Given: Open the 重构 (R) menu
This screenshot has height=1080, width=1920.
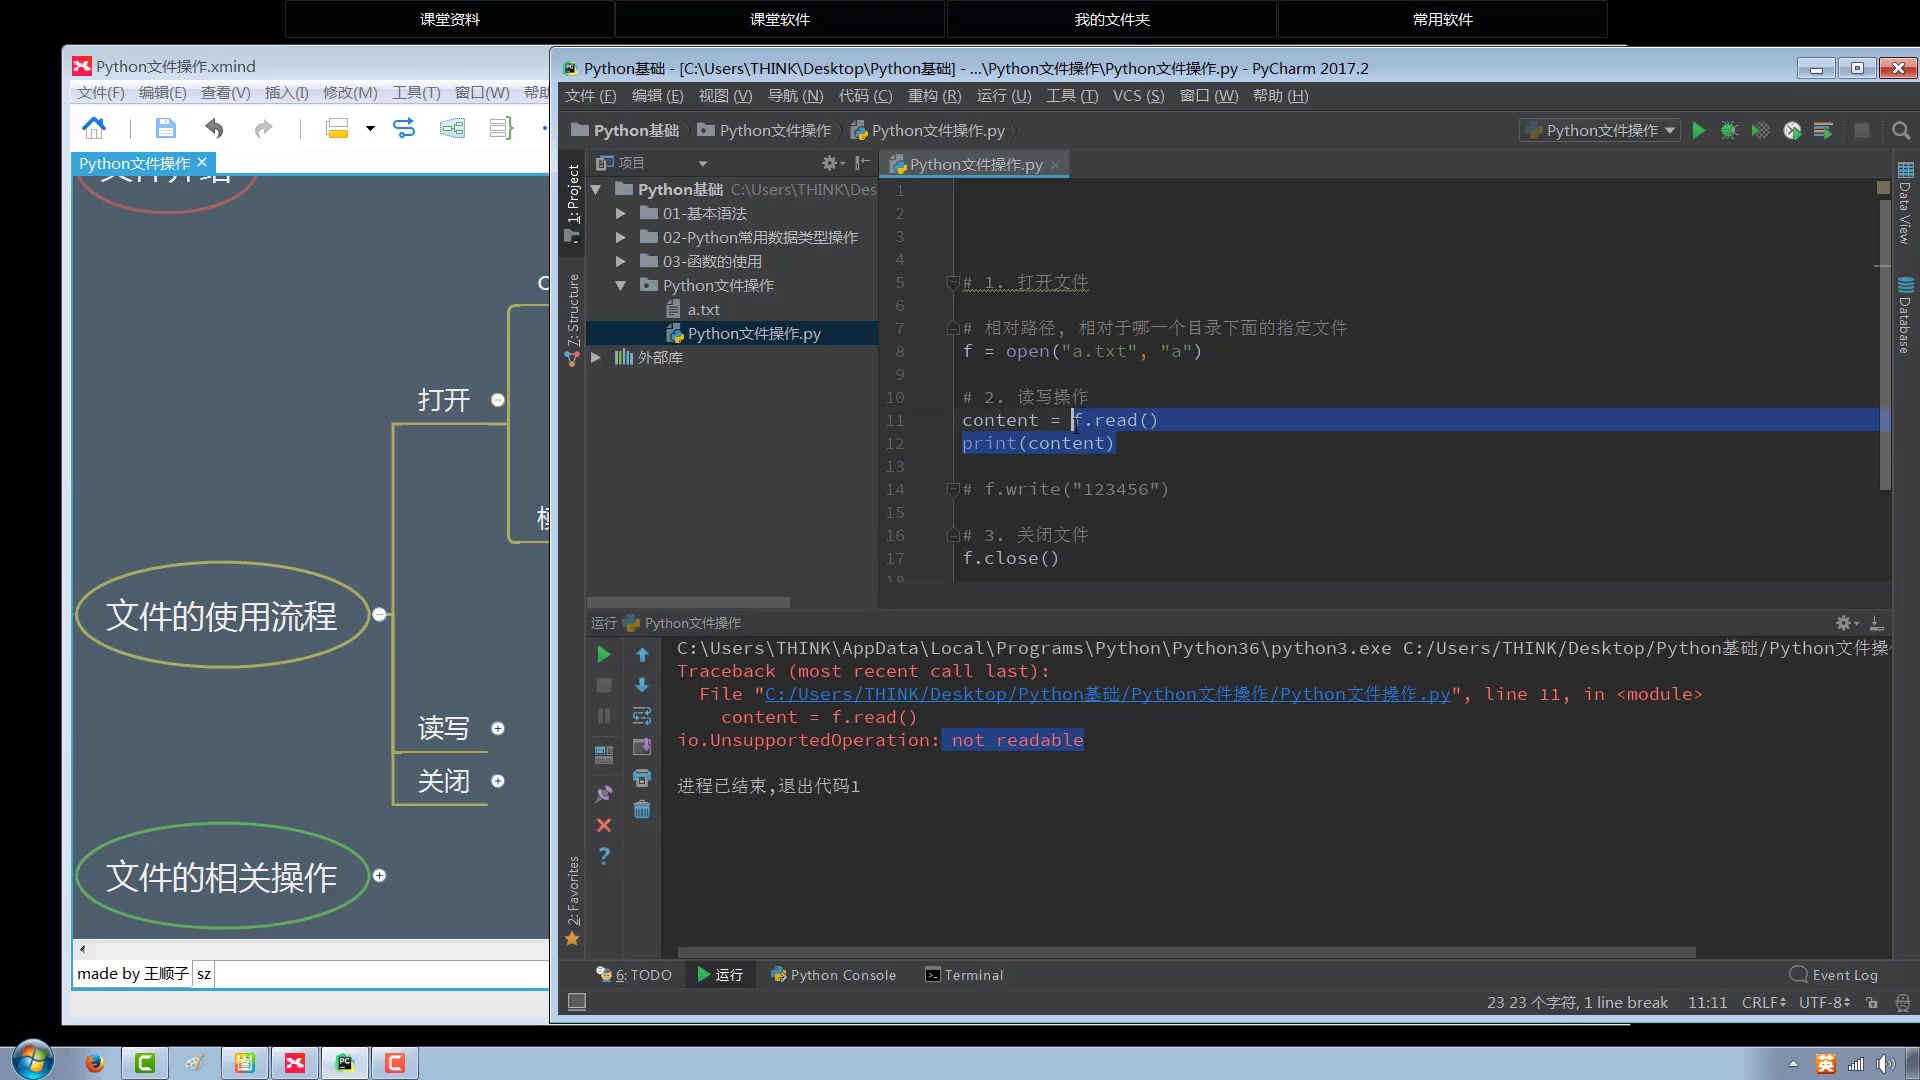Looking at the screenshot, I should click(934, 96).
